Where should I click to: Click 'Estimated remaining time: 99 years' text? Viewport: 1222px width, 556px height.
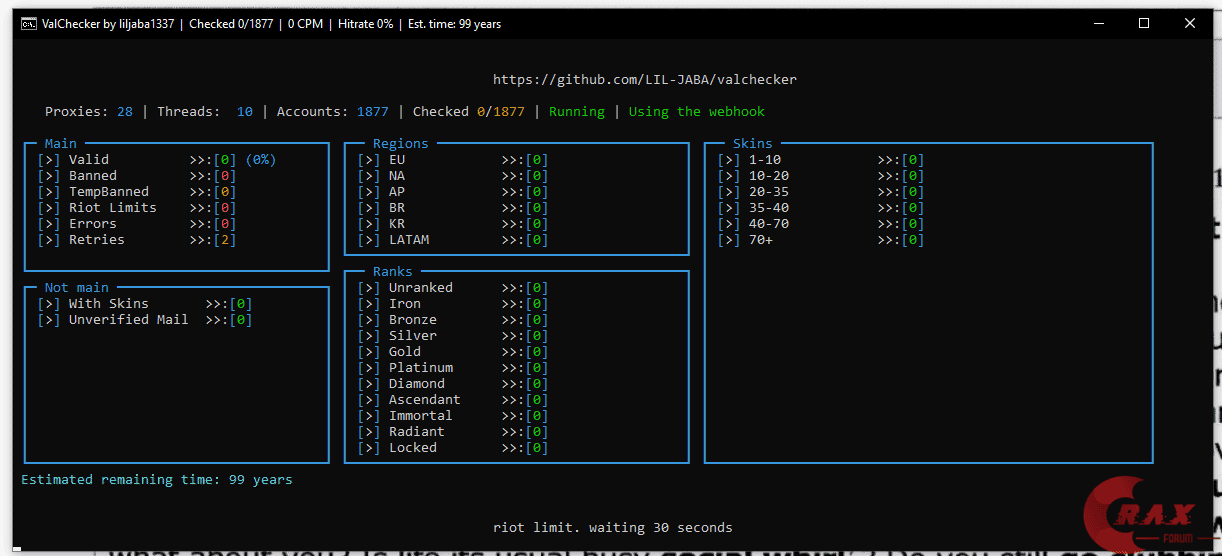157,479
